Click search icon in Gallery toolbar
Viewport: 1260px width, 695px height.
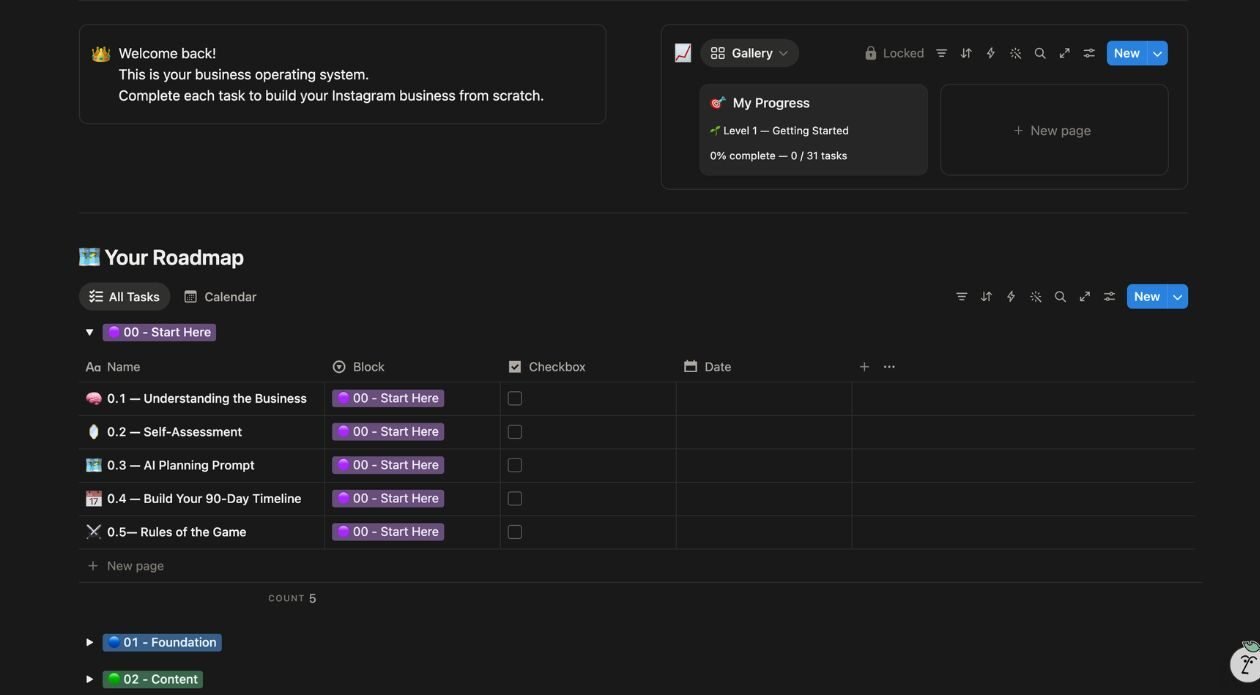pyautogui.click(x=1040, y=54)
